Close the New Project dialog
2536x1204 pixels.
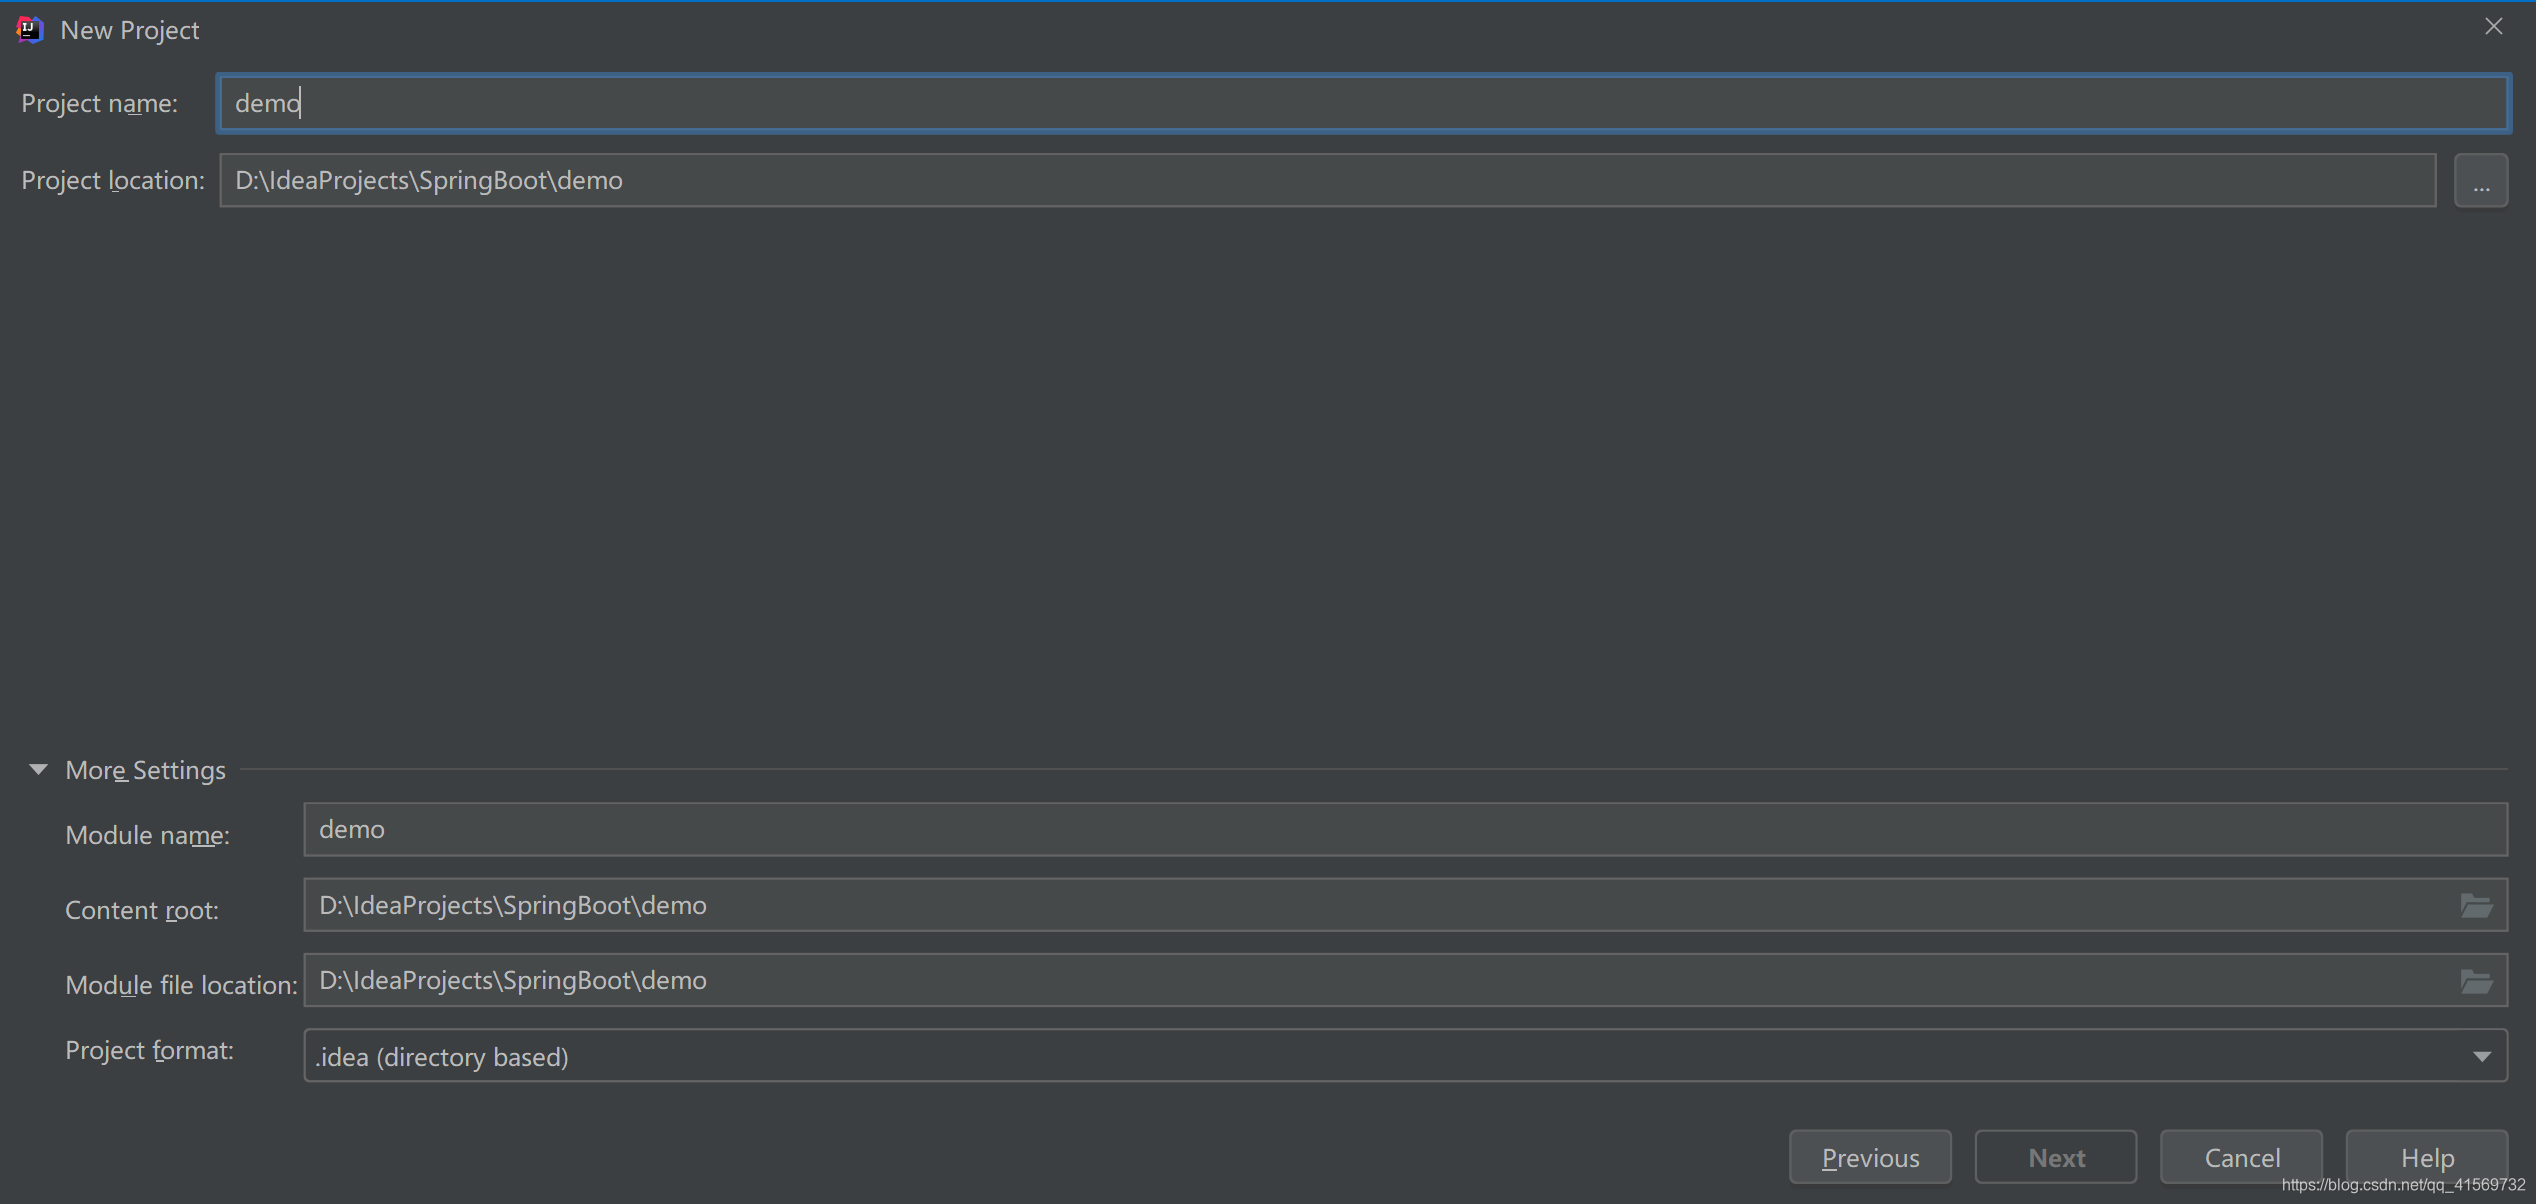pos(2493,27)
